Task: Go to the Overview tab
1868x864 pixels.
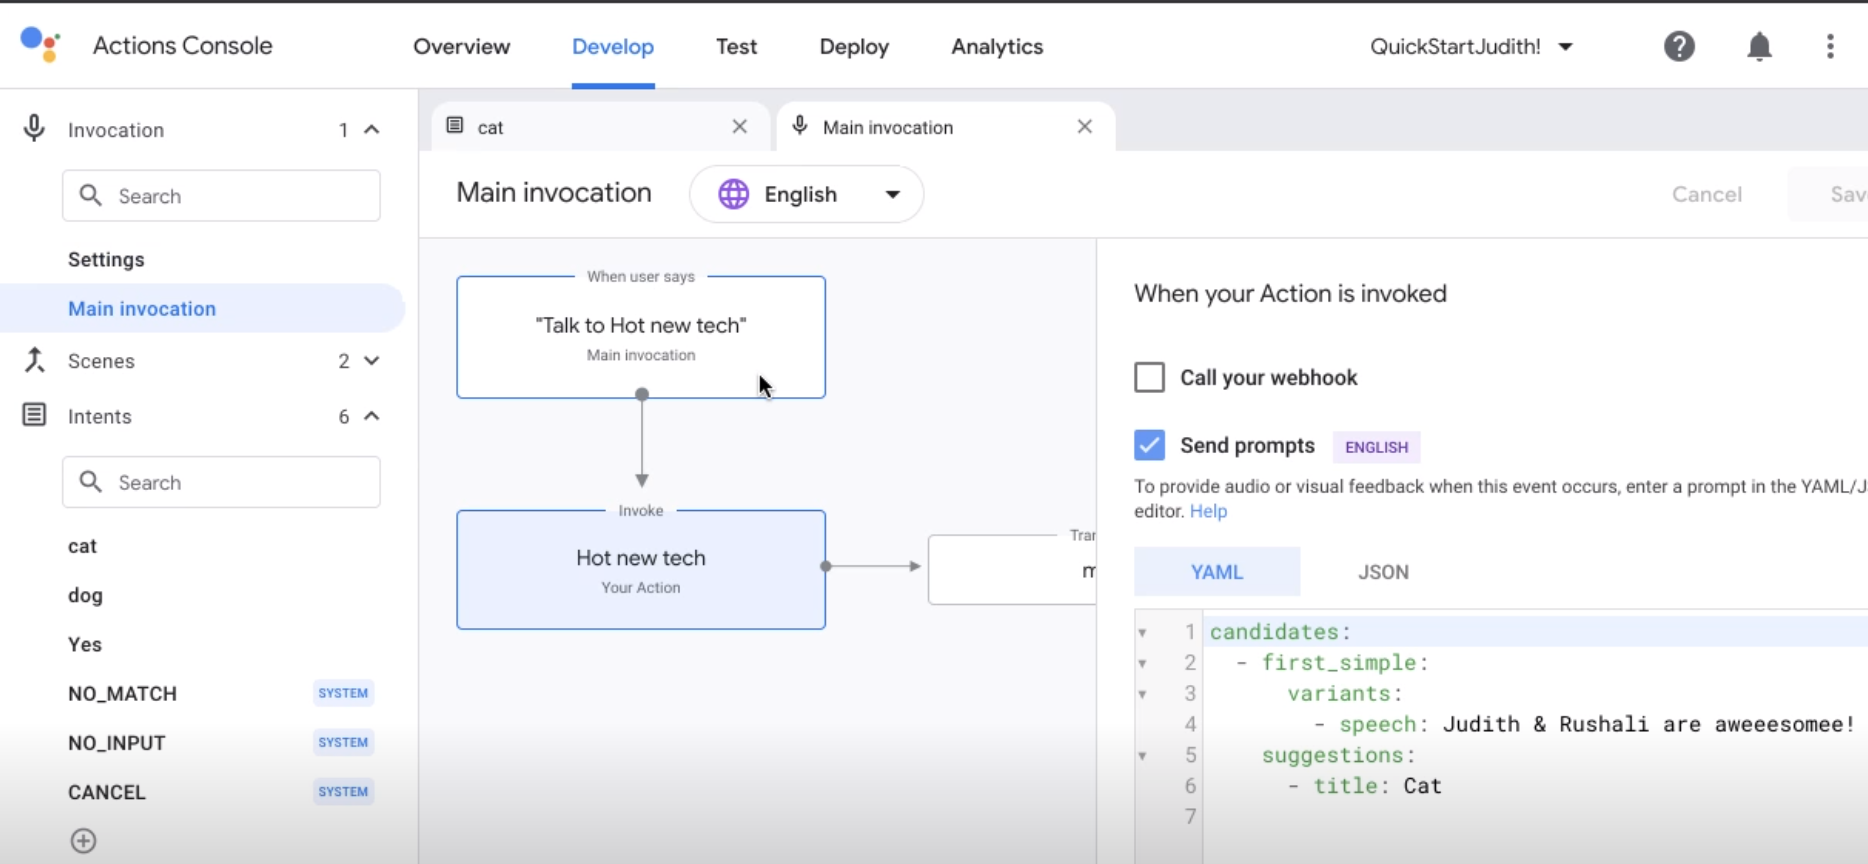Action: click(x=461, y=46)
